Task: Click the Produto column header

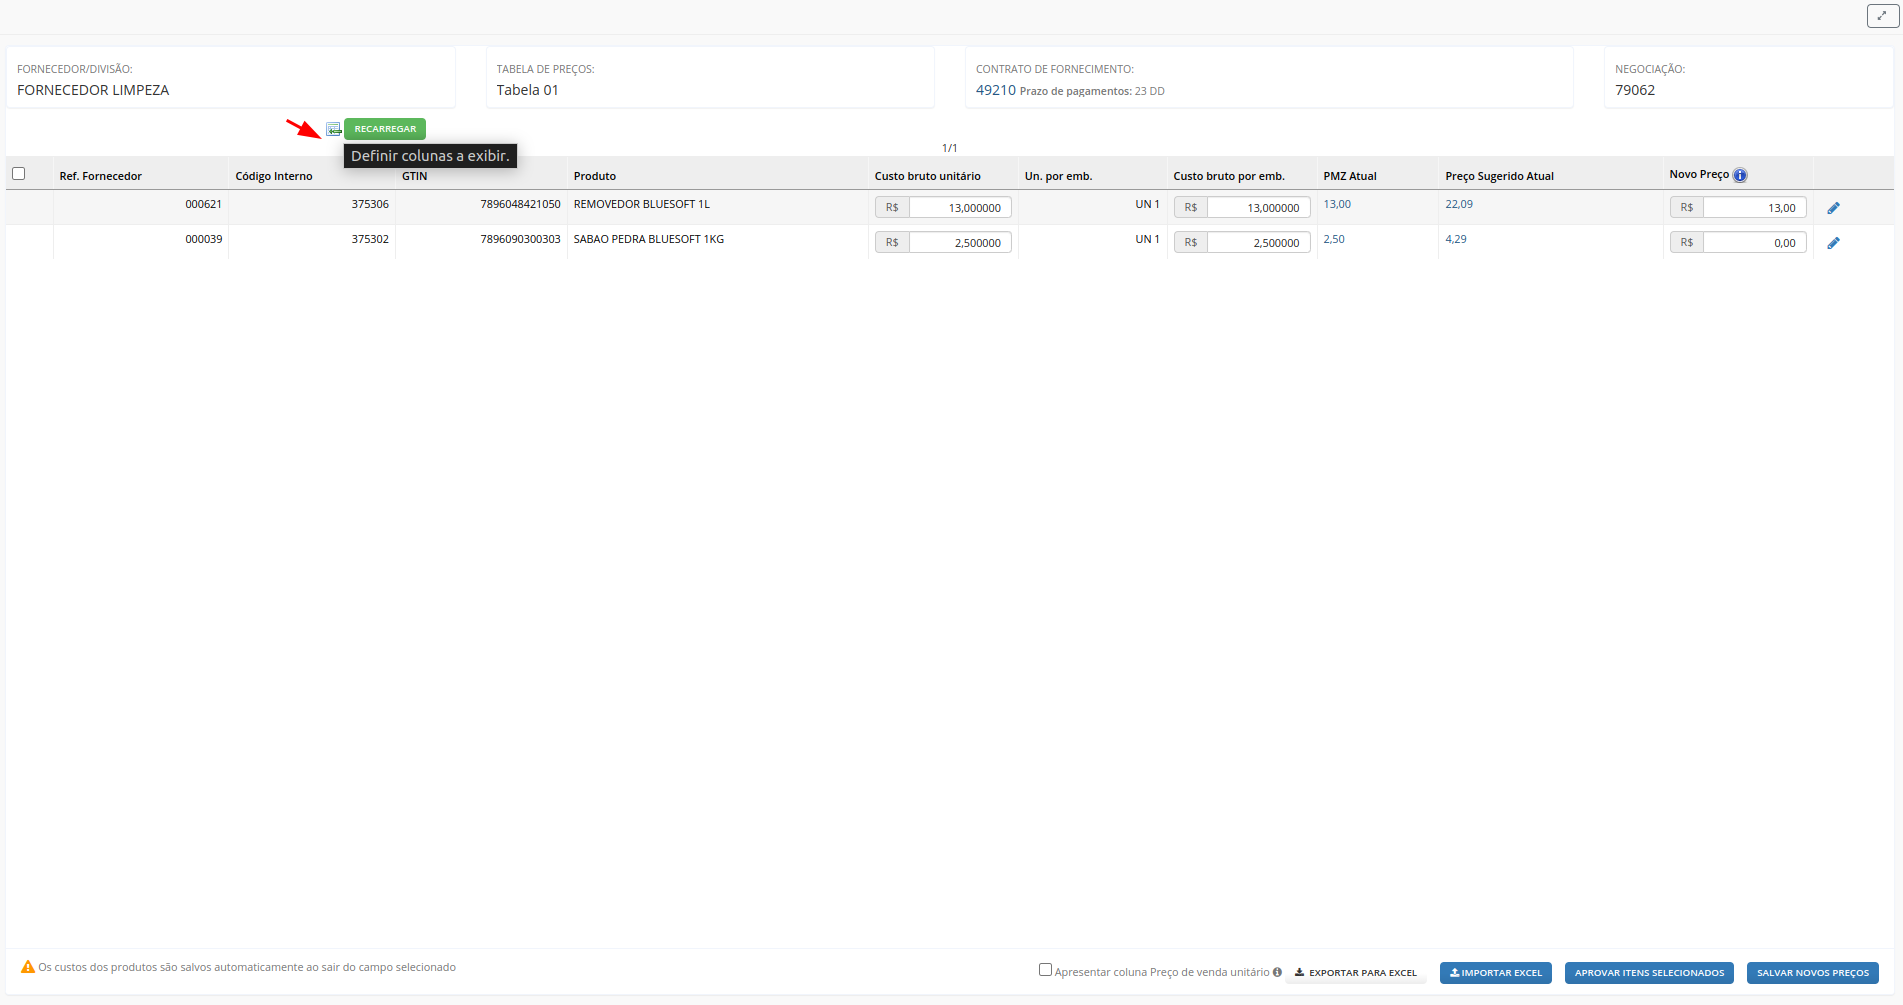Action: tap(595, 176)
